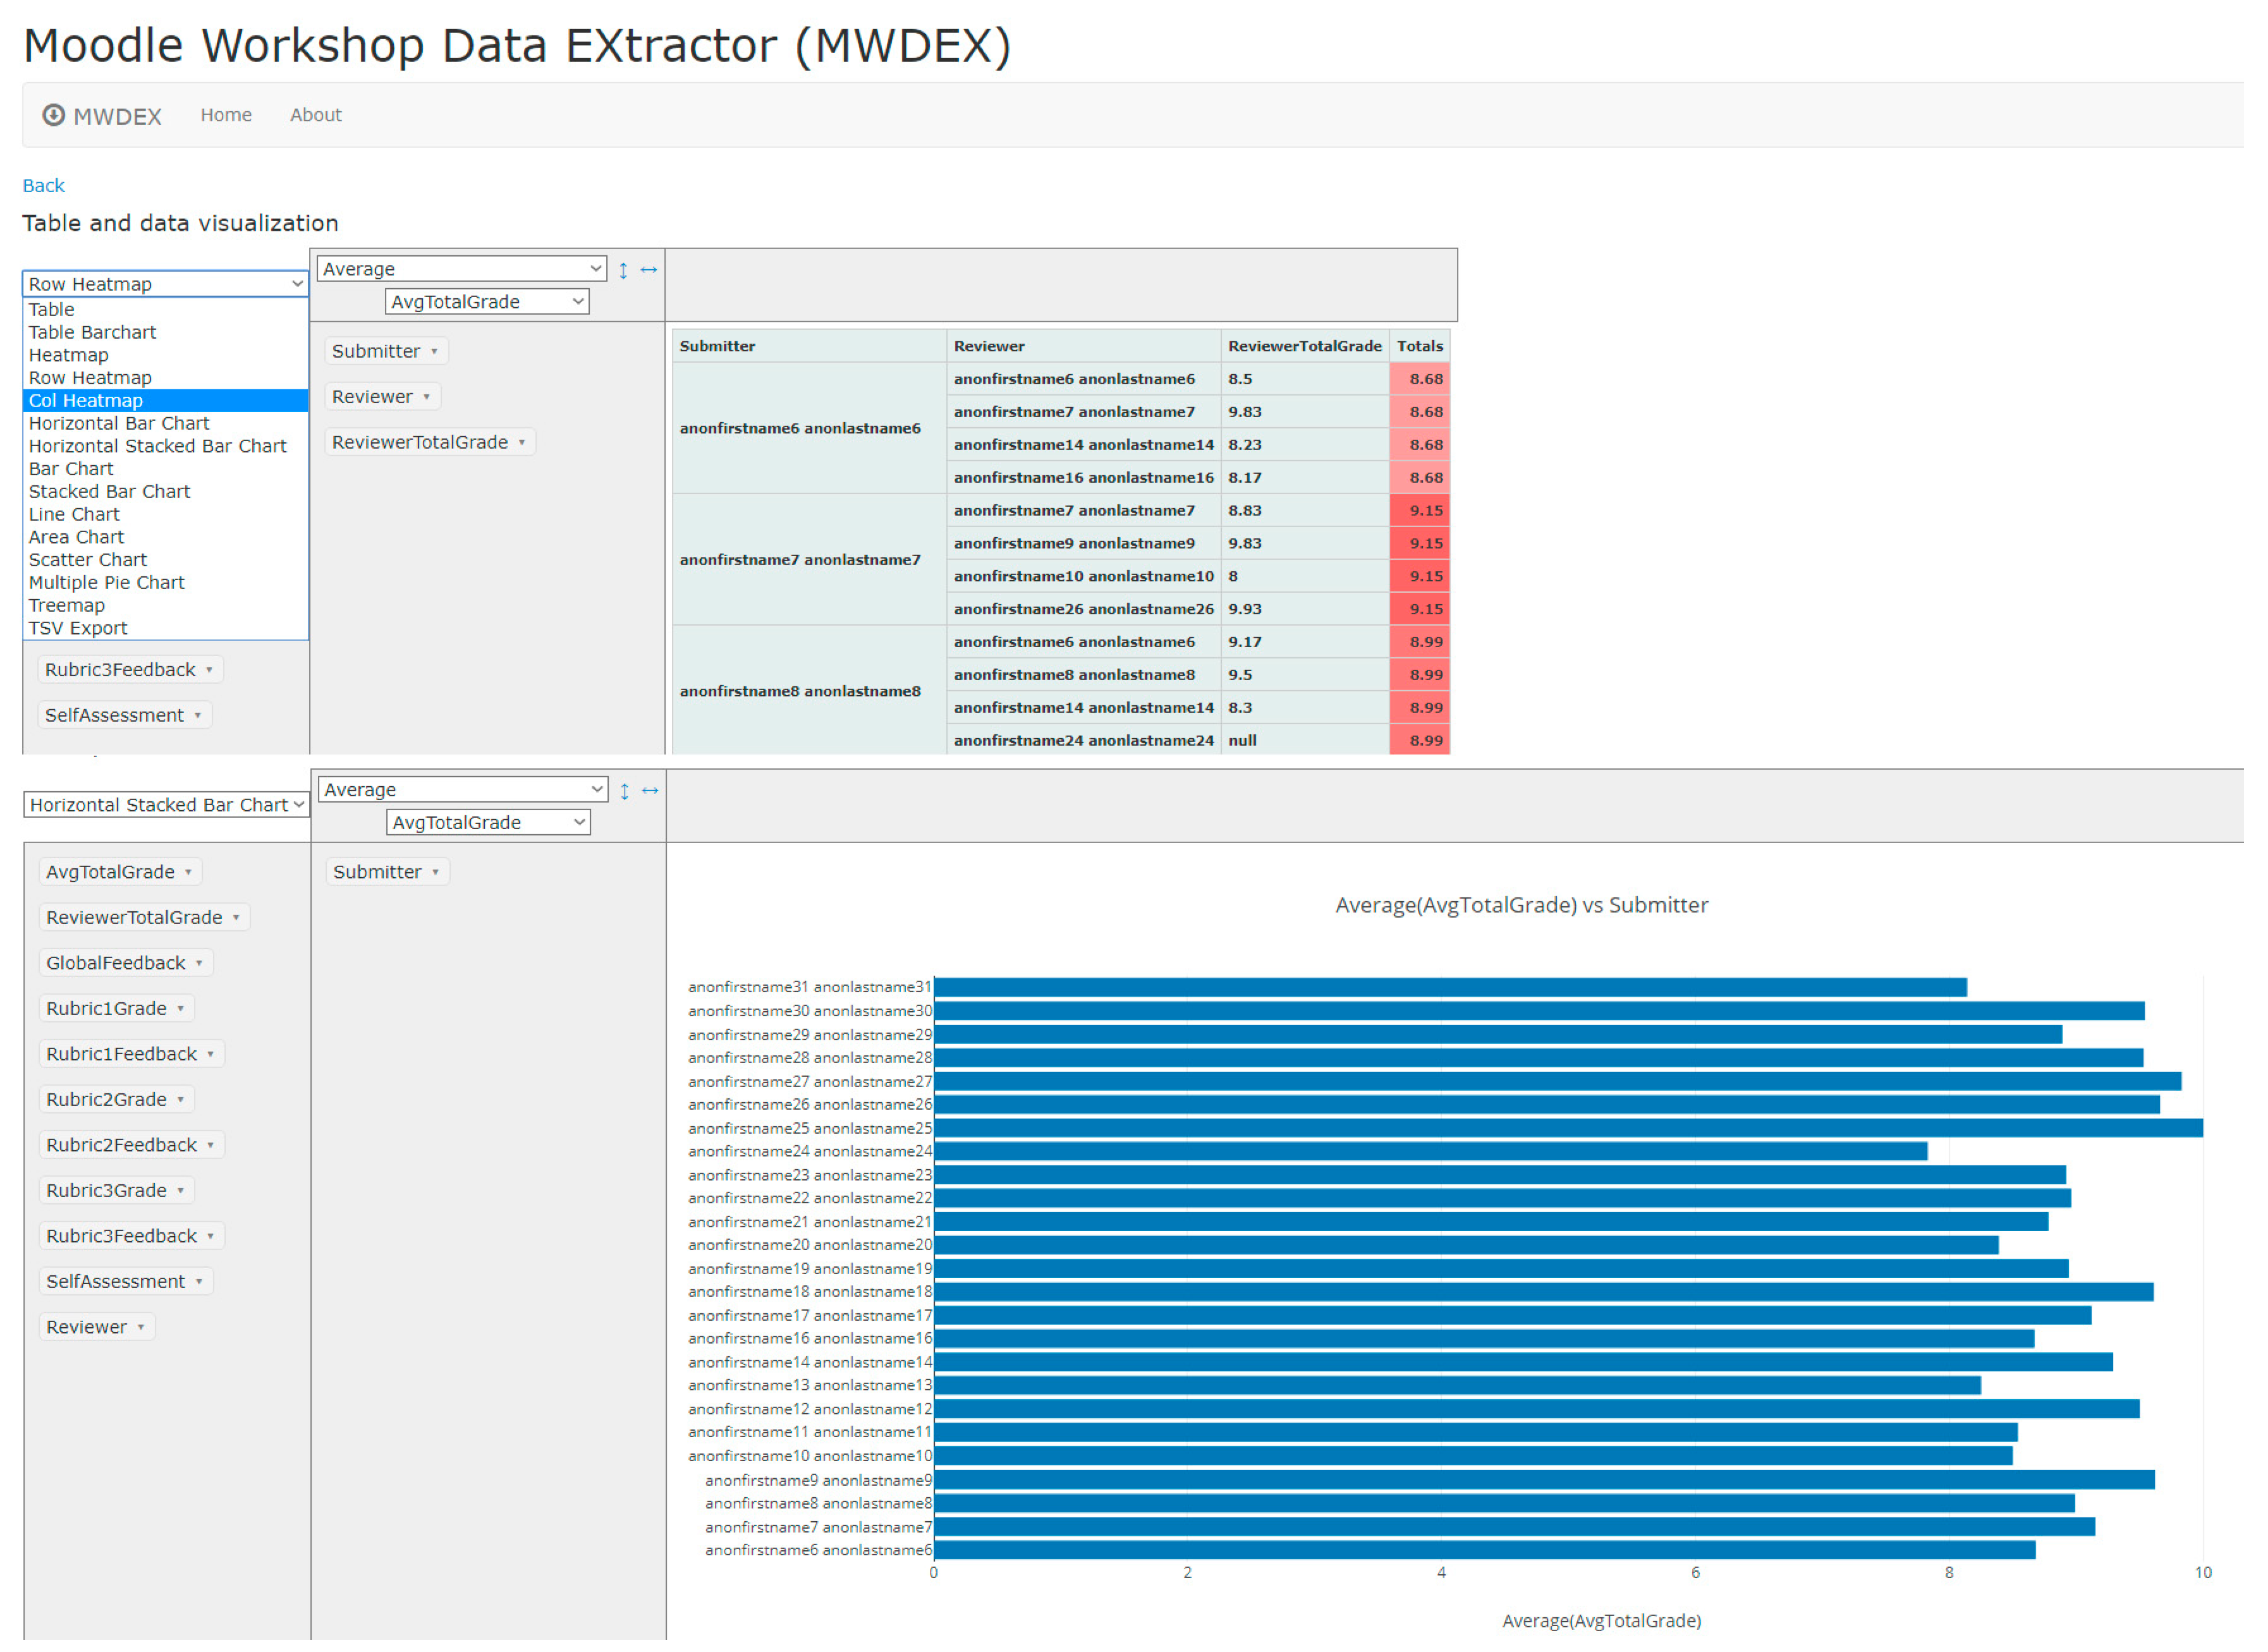The height and width of the screenshot is (1652, 2268).
Task: Go to the Home navigation link
Action: tap(227, 116)
